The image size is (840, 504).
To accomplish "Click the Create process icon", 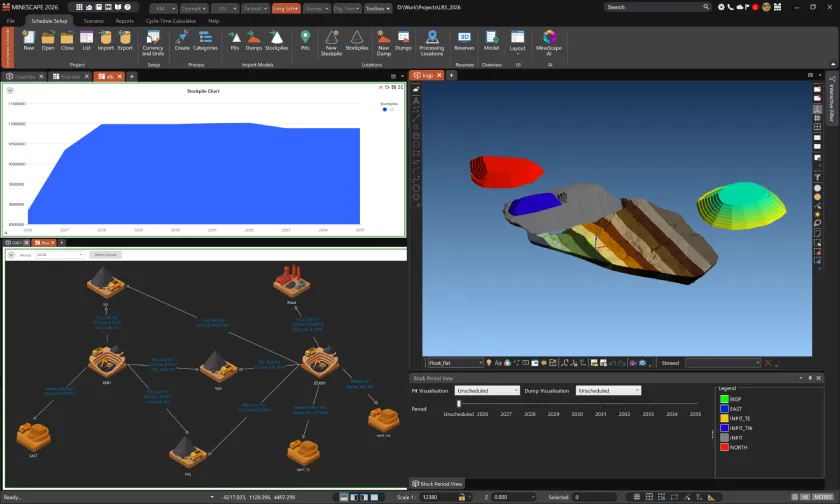I will (182, 40).
